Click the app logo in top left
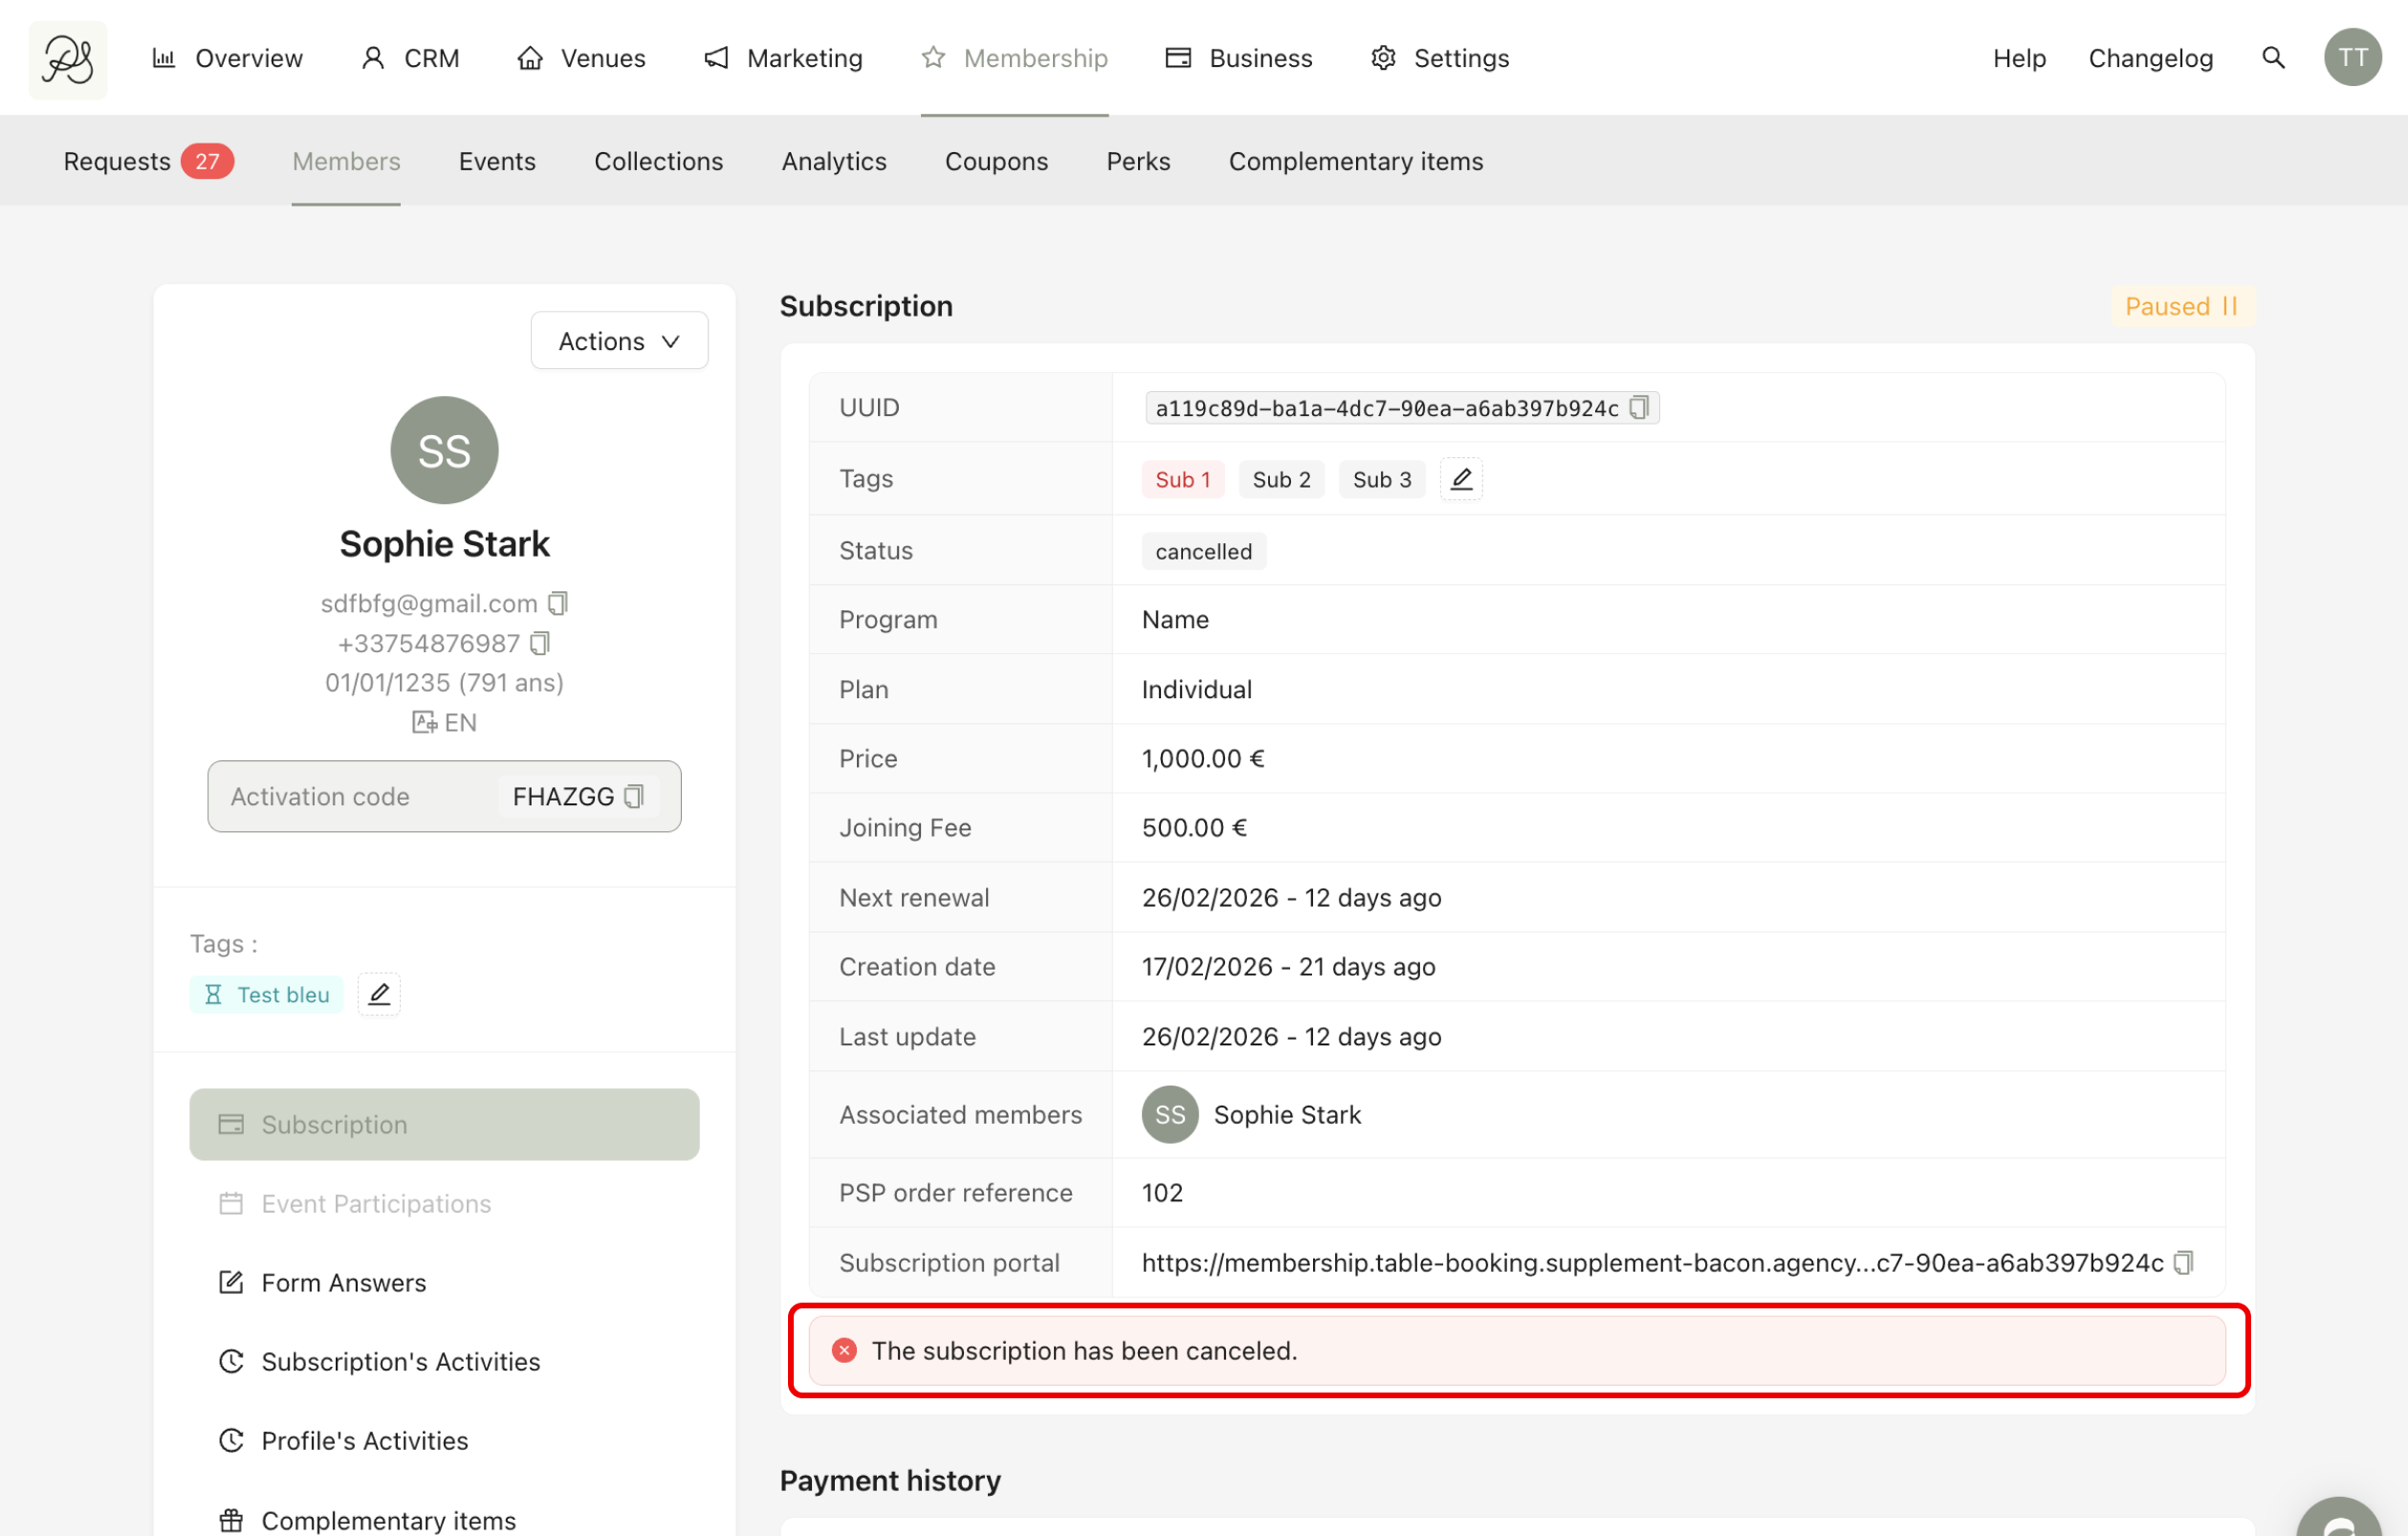 tap(67, 59)
